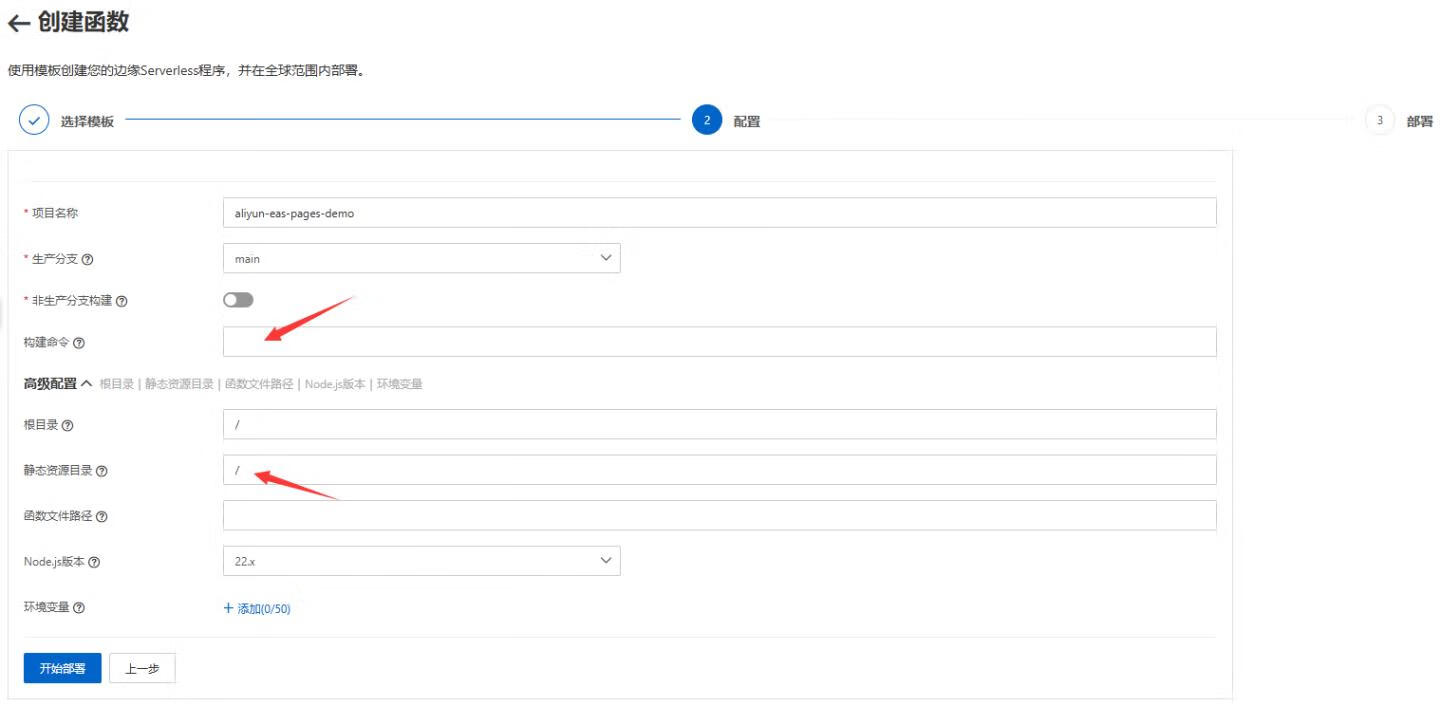
Task: Click help icon beside 静态资源目录
Action: pyautogui.click(x=101, y=471)
